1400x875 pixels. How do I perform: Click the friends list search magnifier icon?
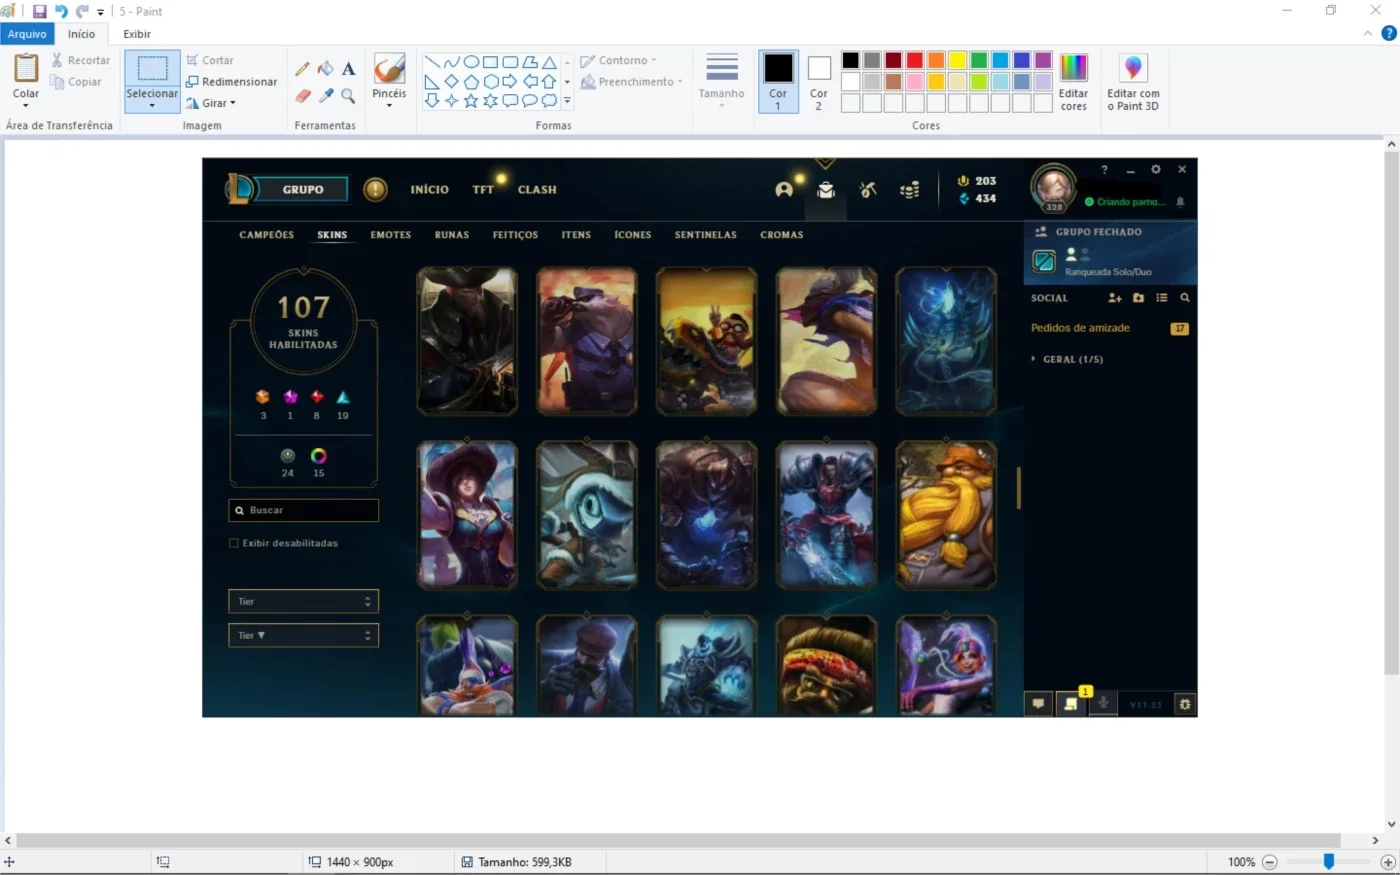(x=1185, y=298)
